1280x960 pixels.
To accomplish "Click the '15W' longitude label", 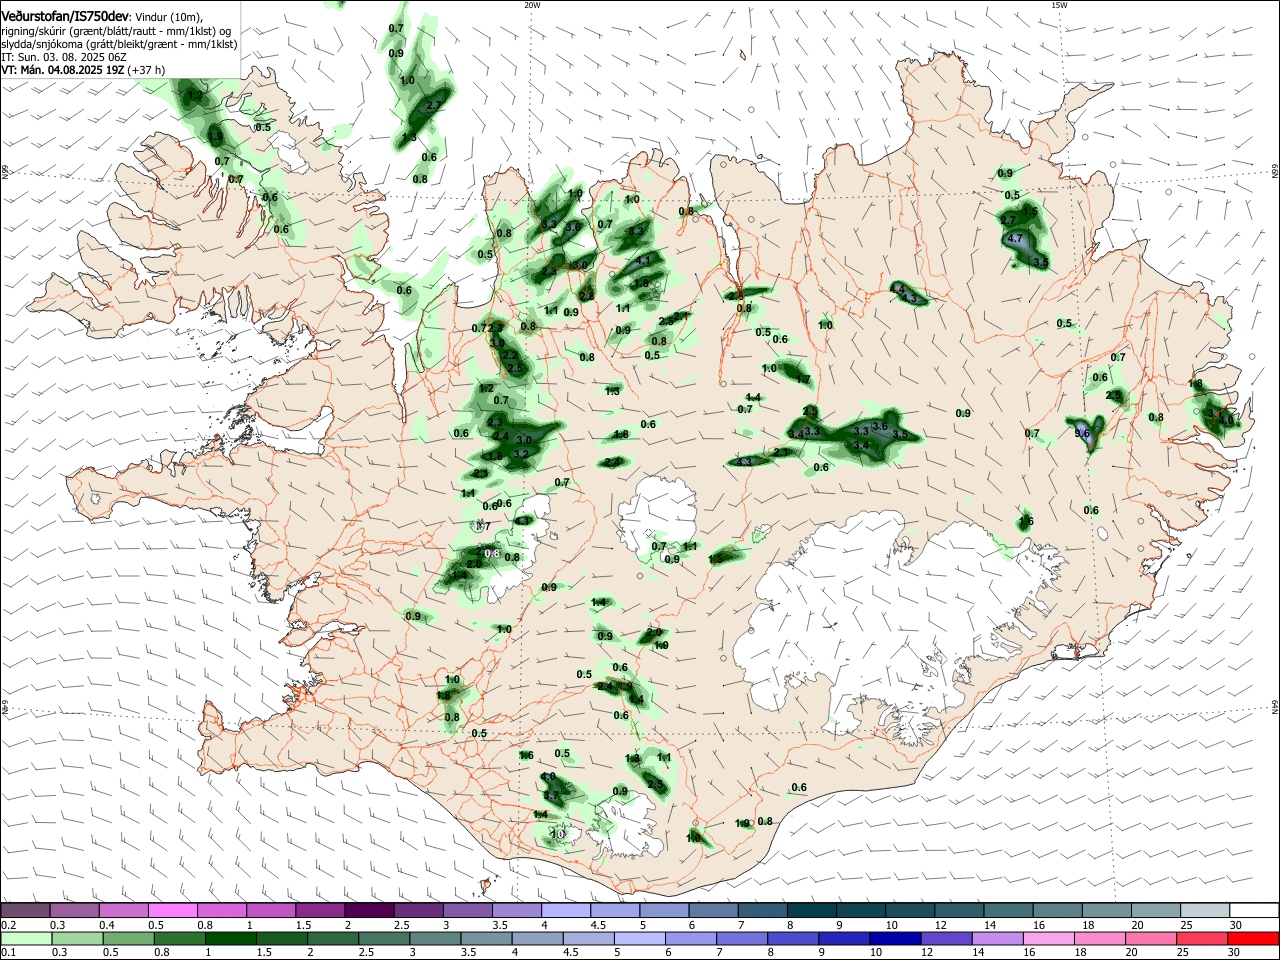I will point(1059,5).
